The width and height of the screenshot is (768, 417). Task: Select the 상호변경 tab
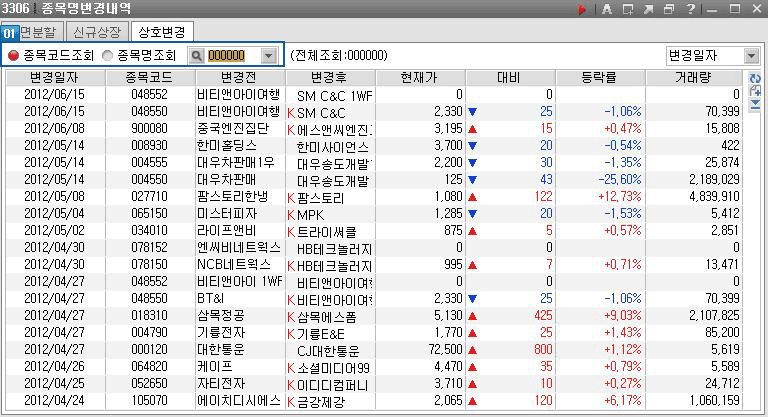coord(162,32)
